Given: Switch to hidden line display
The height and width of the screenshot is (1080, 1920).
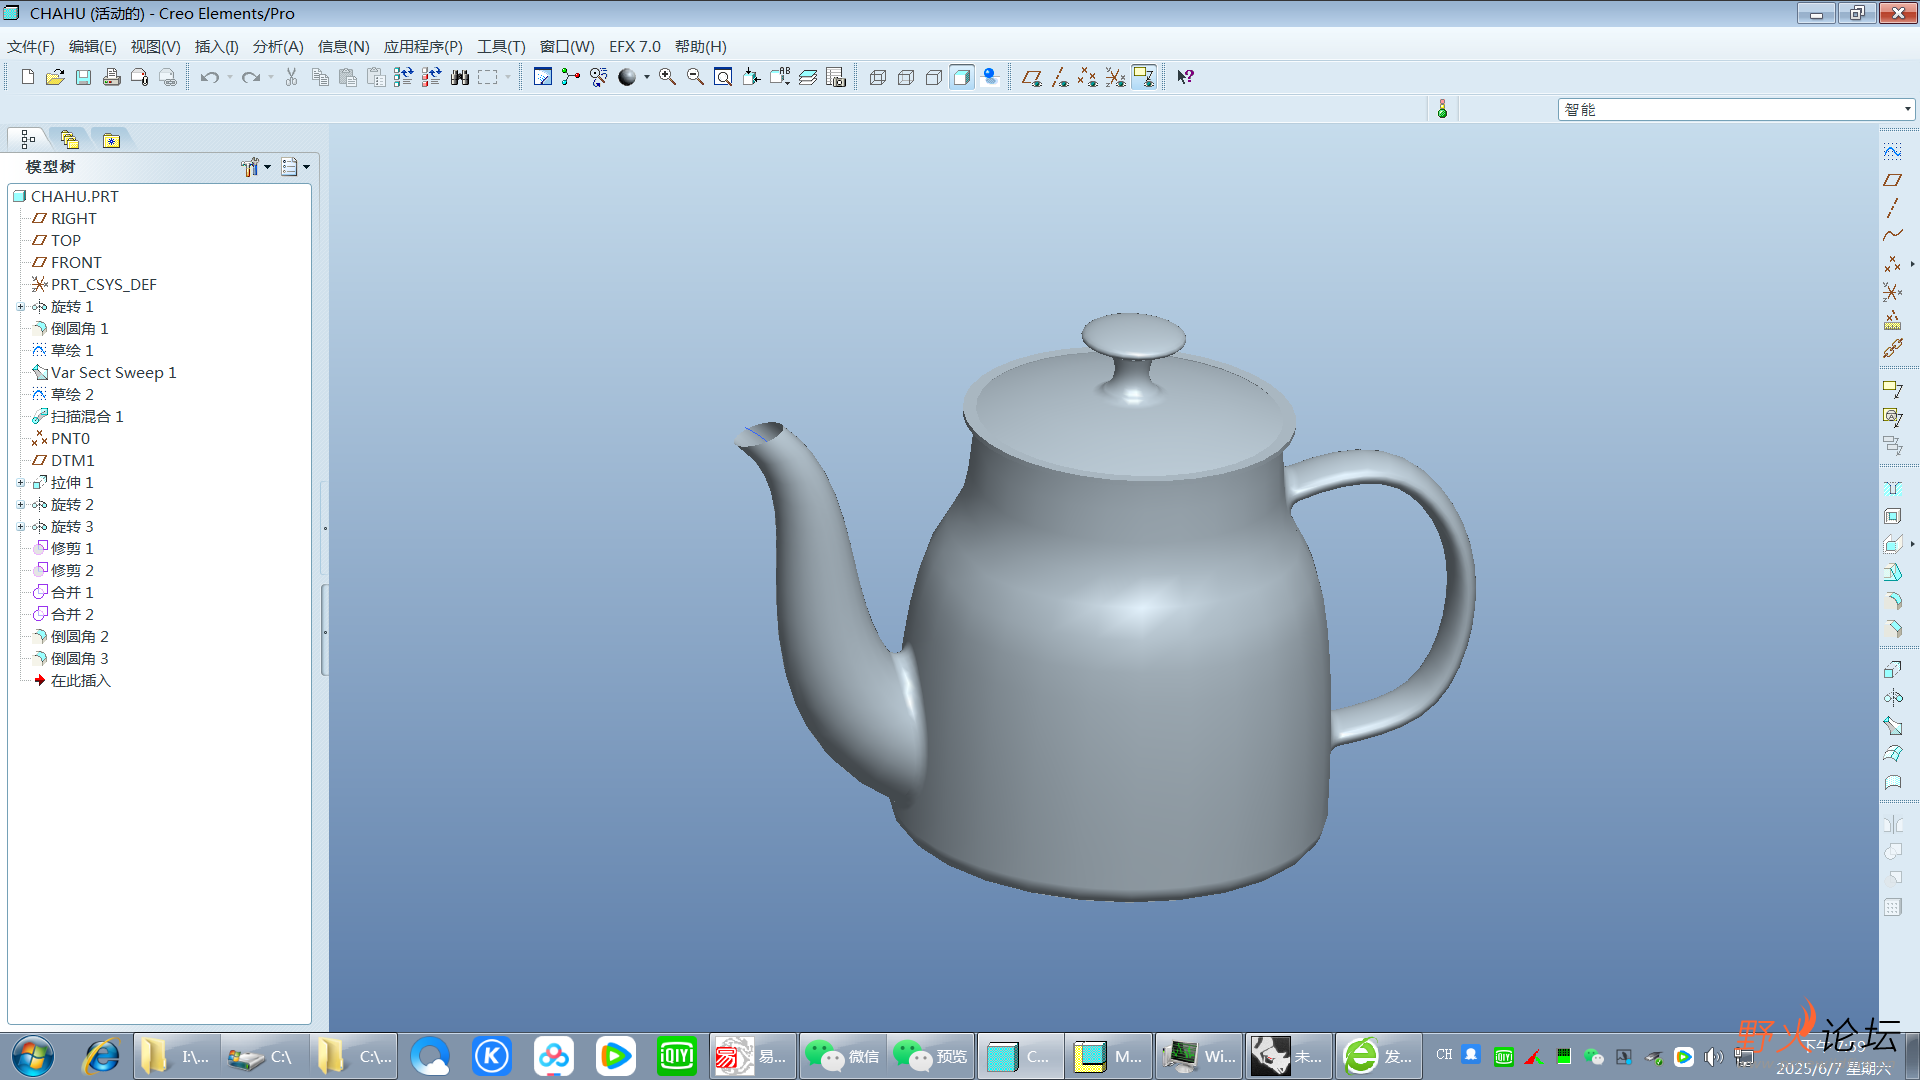Looking at the screenshot, I should coord(906,77).
